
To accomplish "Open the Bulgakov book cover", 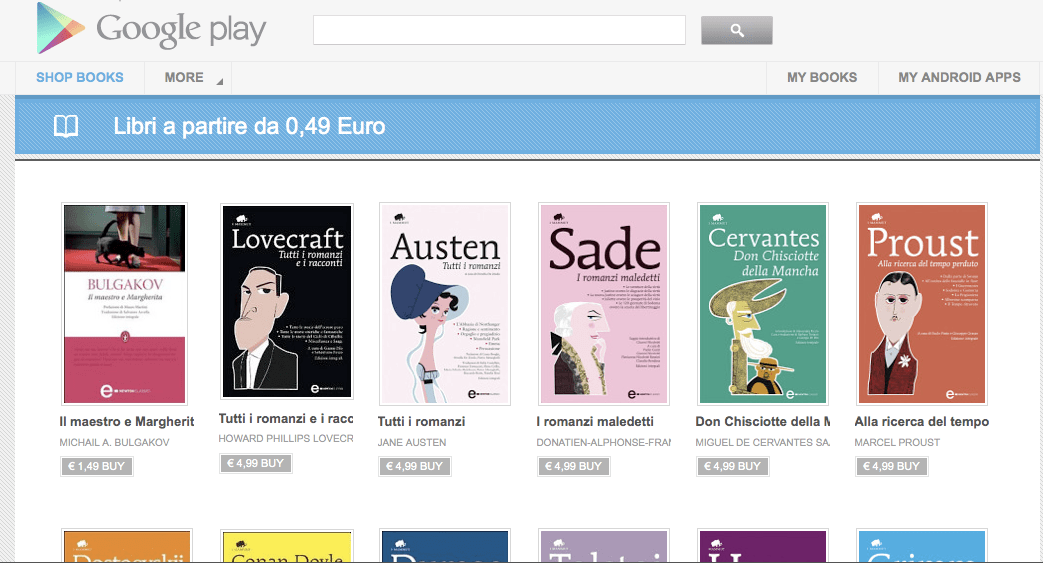I will click(x=125, y=303).
